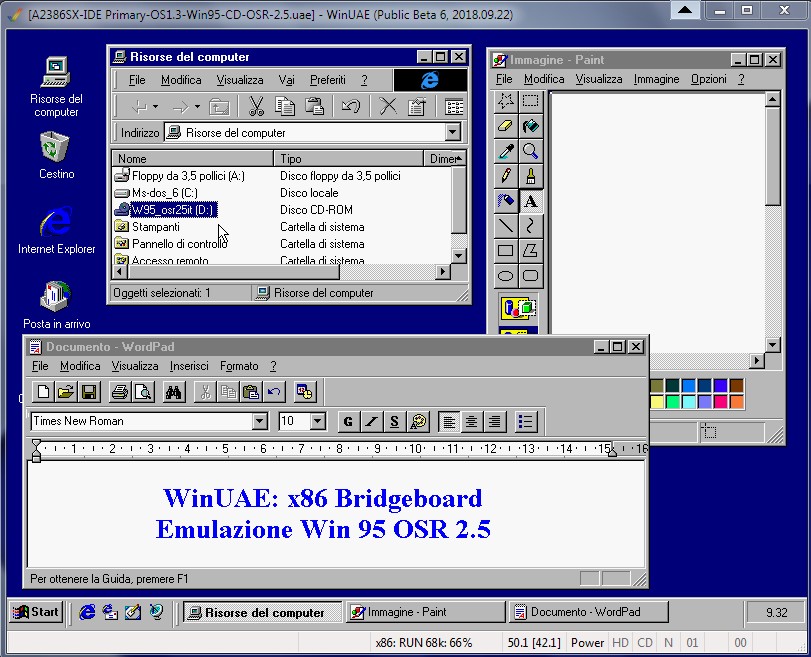This screenshot has width=811, height=657.
Task: Click the WordPad Find binoculars icon
Action: pyautogui.click(x=173, y=392)
